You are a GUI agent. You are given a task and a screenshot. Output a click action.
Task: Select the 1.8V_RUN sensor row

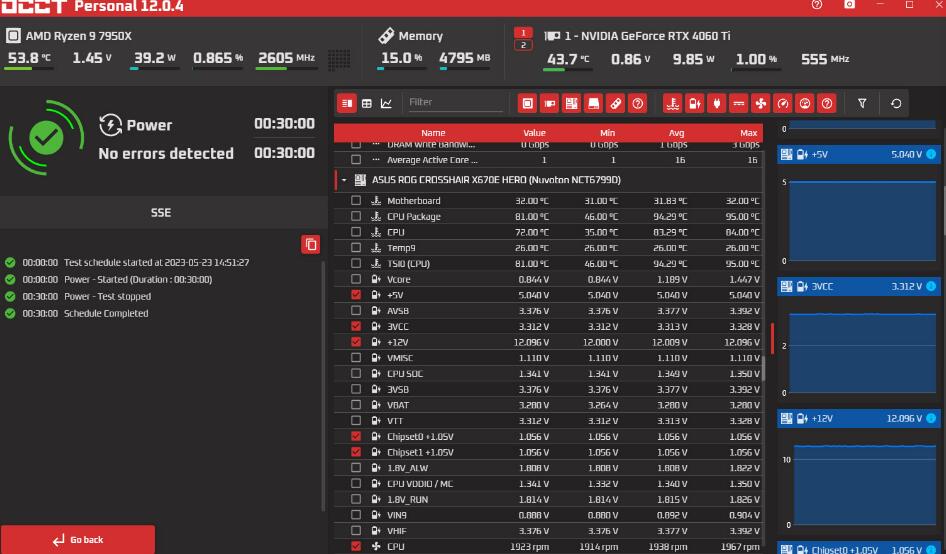tap(548, 499)
